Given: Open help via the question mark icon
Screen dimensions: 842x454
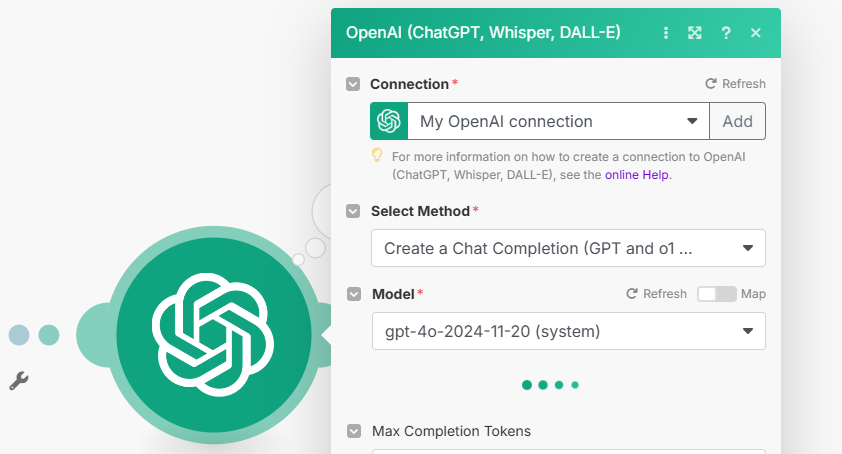Looking at the screenshot, I should click(726, 33).
